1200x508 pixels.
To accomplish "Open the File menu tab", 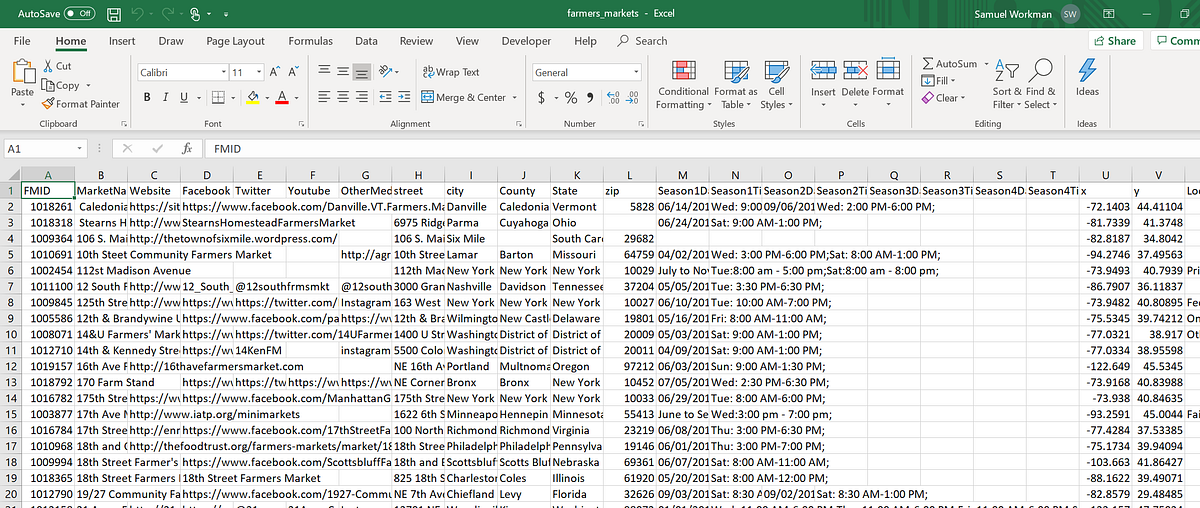I will click(x=22, y=41).
